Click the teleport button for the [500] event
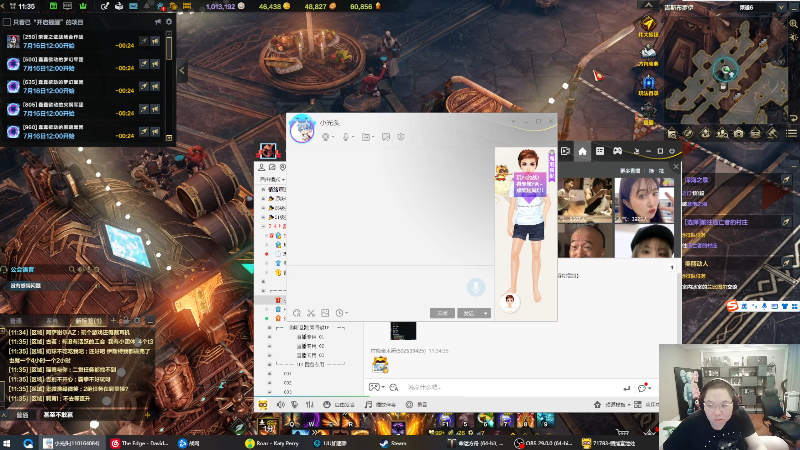Viewport: 800px width, 450px height. click(144, 64)
